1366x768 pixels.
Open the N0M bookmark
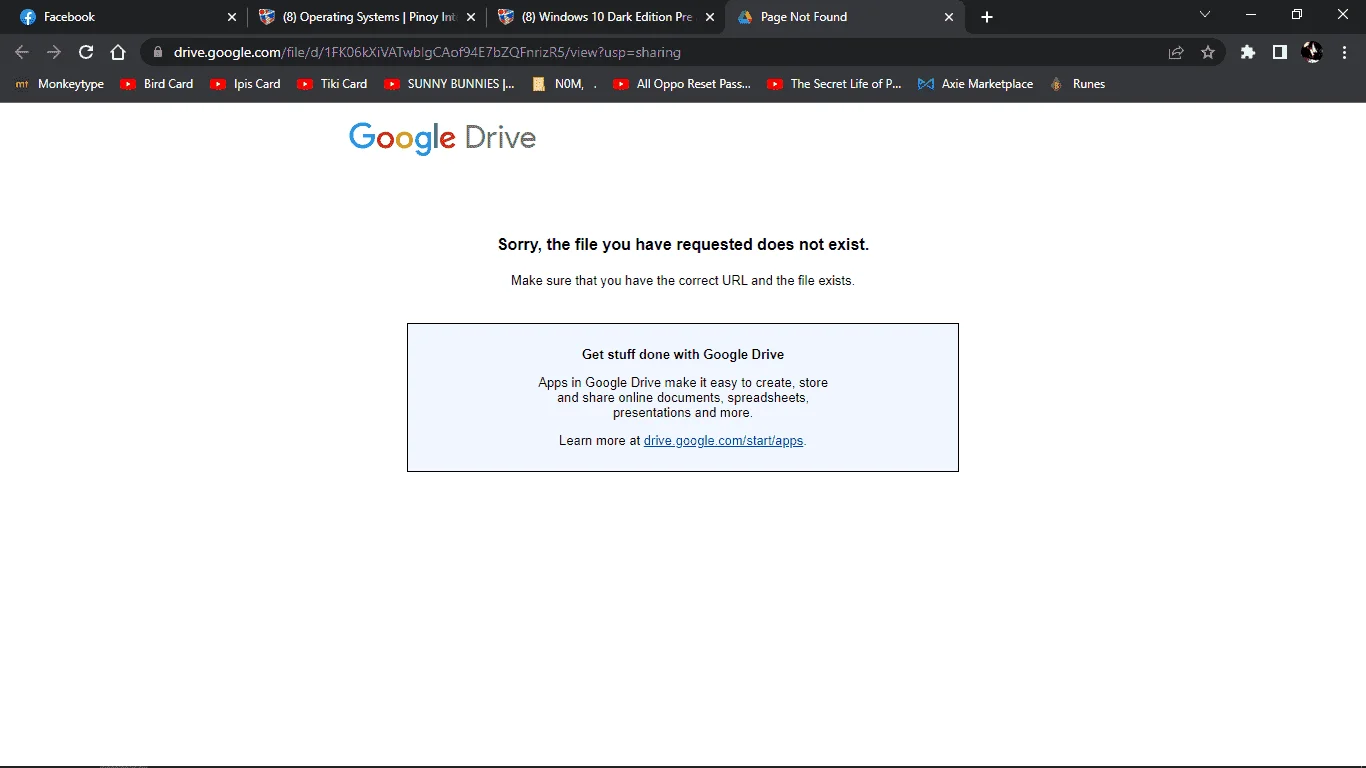click(566, 84)
